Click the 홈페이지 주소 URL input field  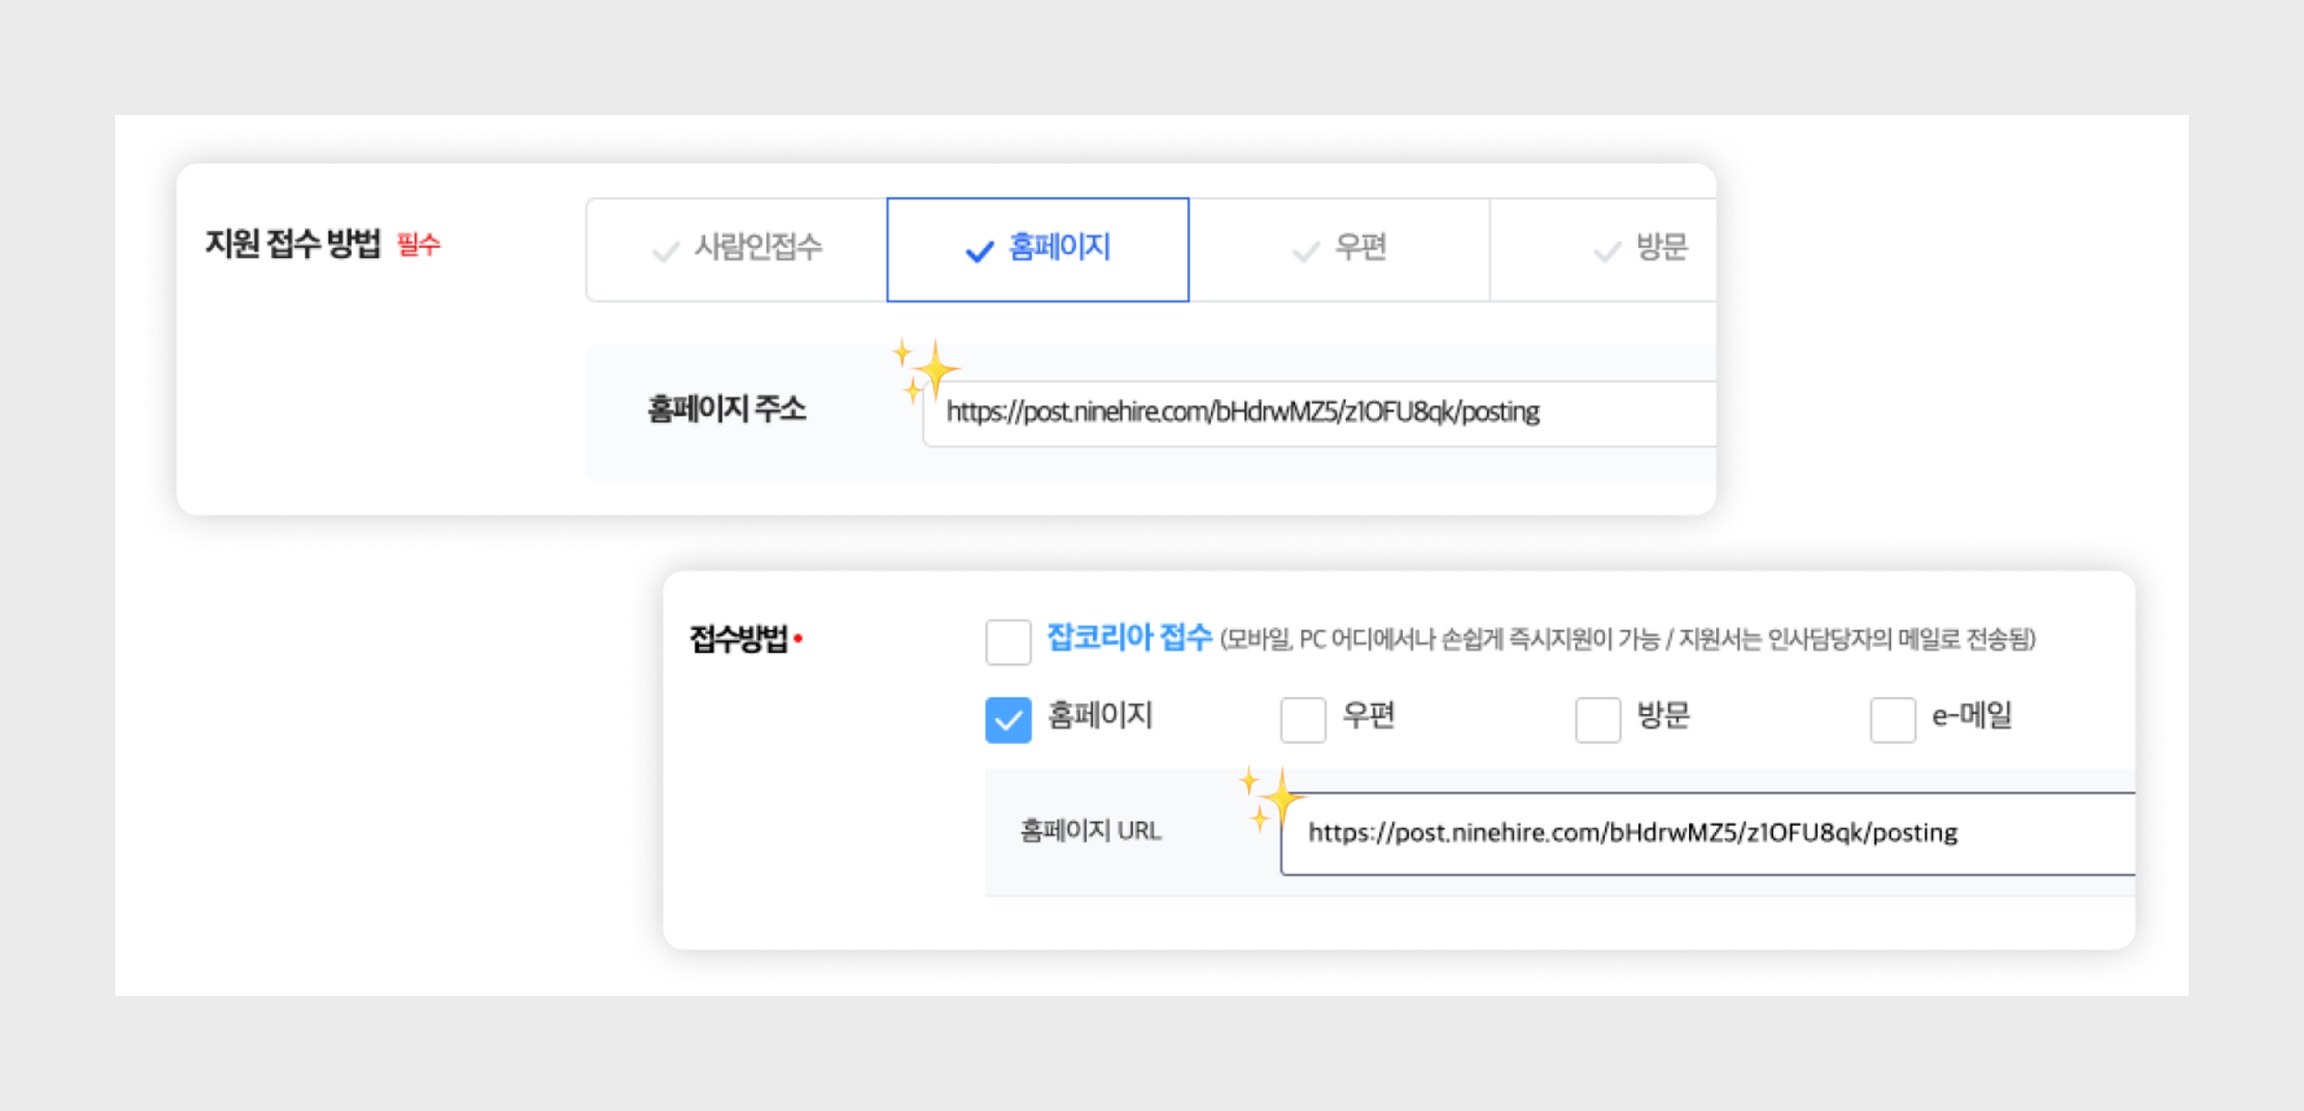[1320, 412]
